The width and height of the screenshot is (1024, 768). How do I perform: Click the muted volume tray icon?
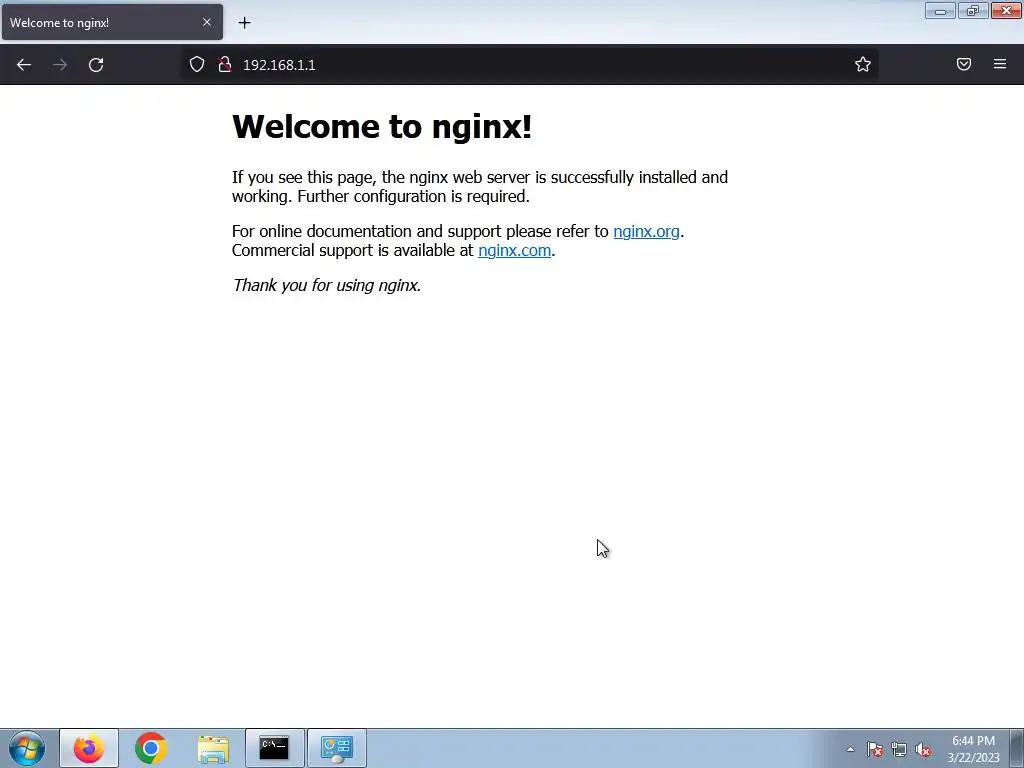click(923, 749)
